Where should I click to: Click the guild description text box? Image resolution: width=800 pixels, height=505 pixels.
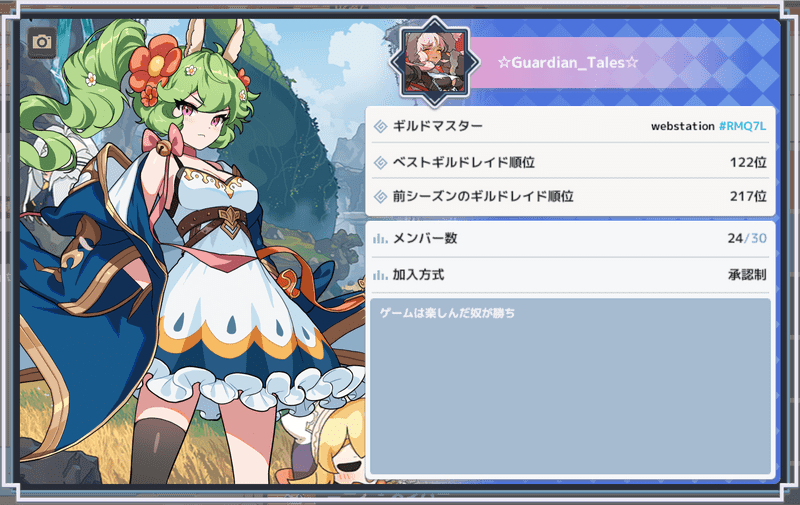pos(570,387)
